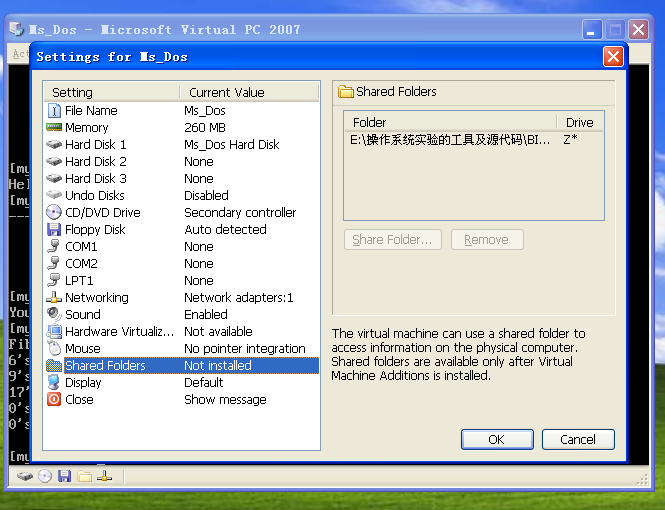Click the shared folder status bar icon
This screenshot has height=510, width=665.
[x=84, y=477]
